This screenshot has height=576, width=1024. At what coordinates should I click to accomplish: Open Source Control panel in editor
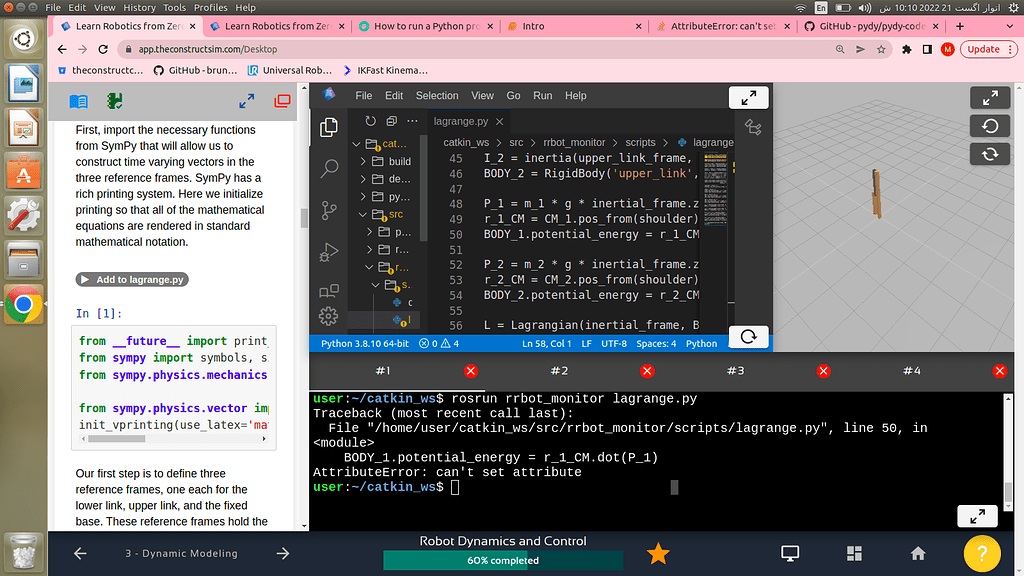coord(328,210)
